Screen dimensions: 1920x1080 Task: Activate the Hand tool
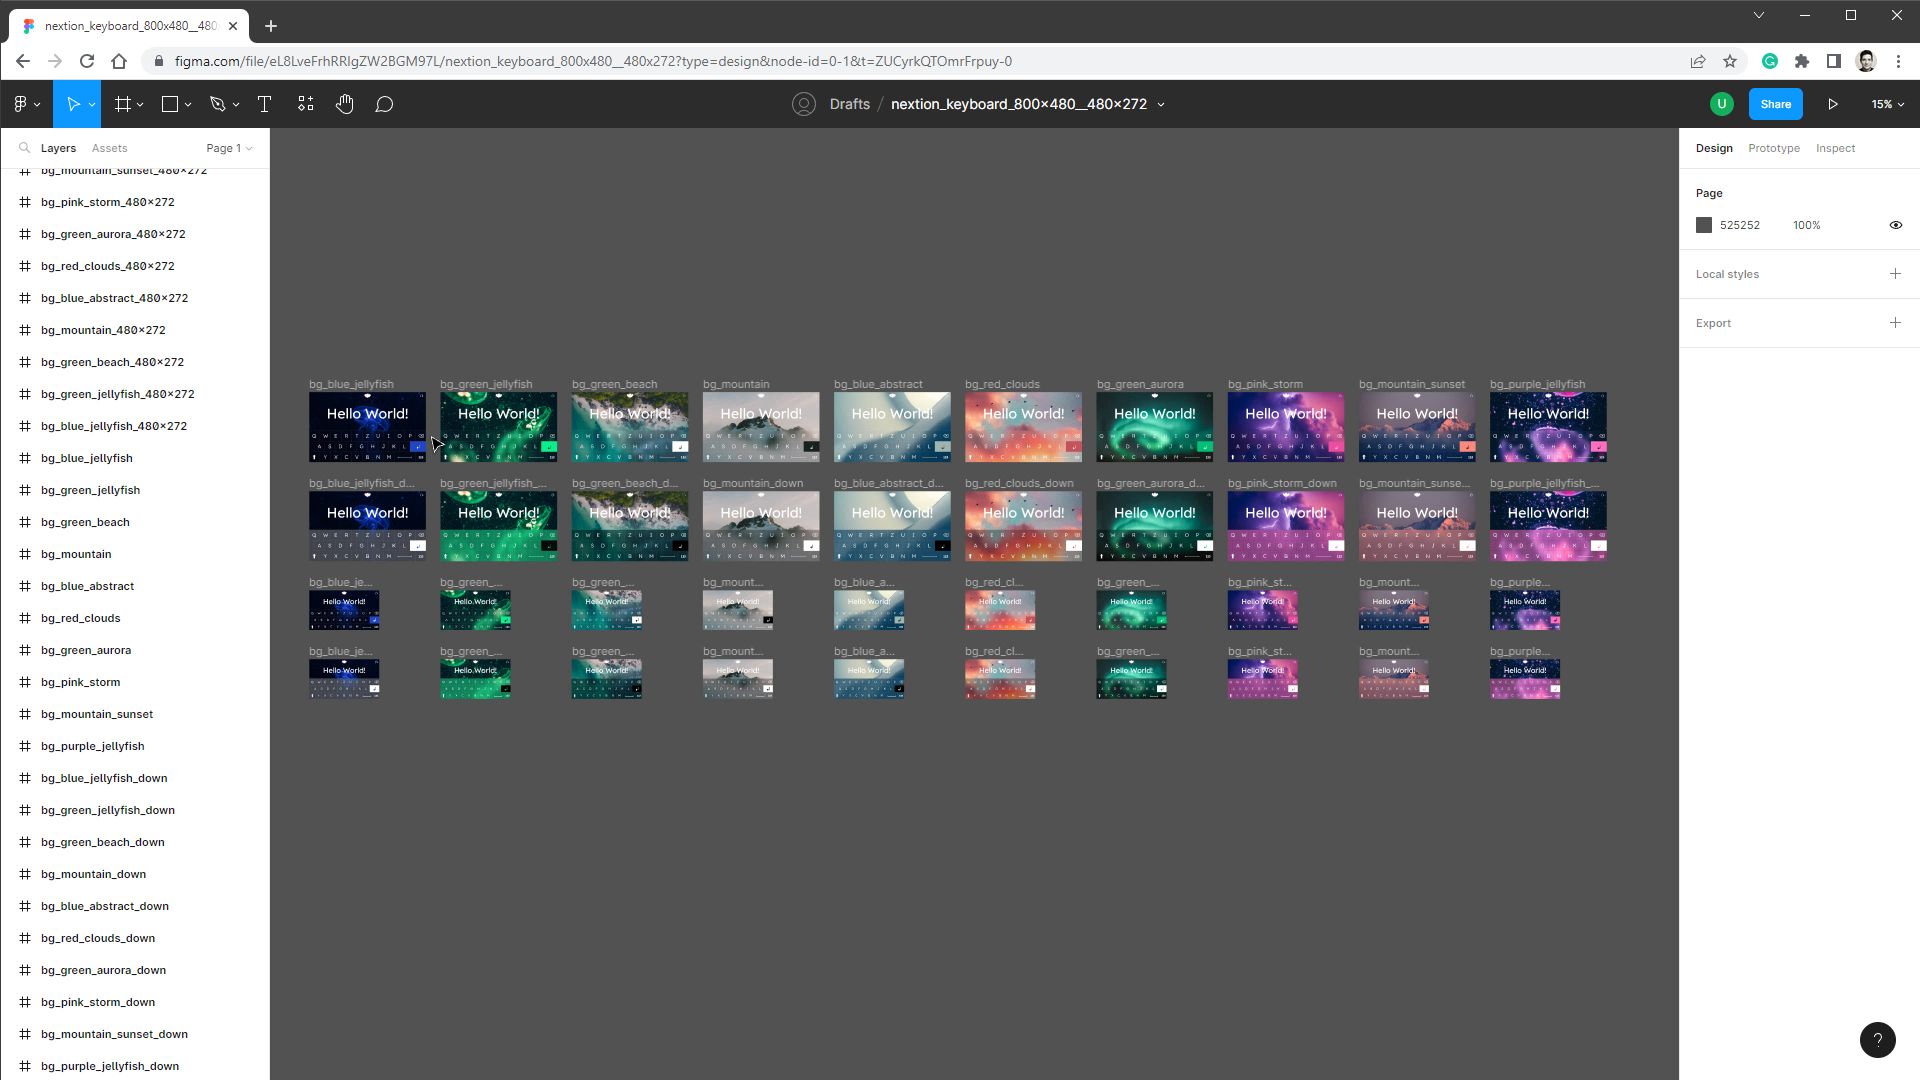[x=345, y=104]
